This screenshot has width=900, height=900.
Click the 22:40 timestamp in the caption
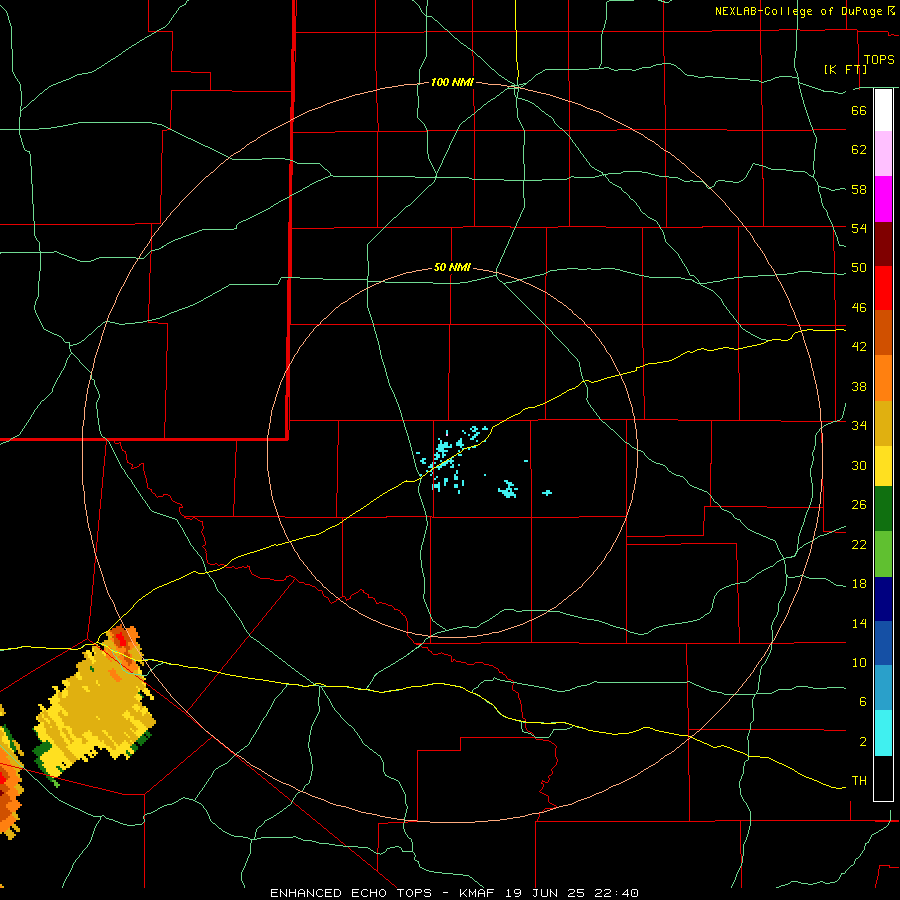(x=617, y=893)
